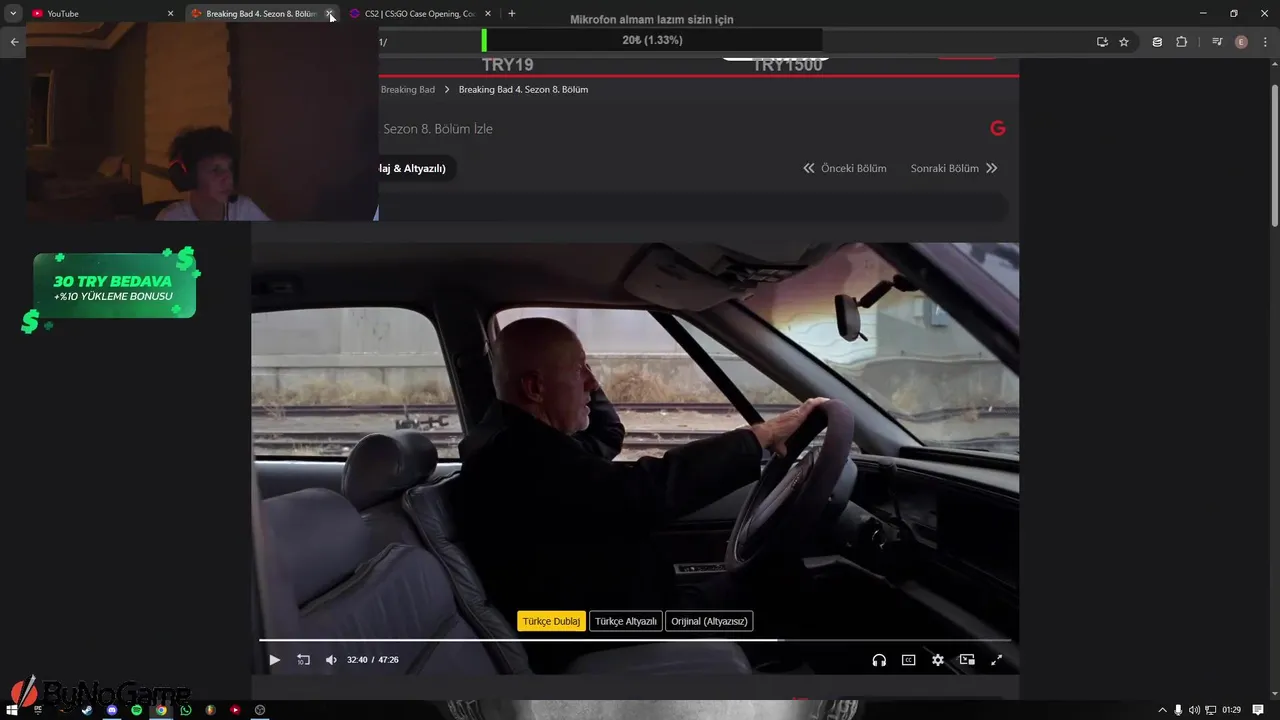The image size is (1280, 720).
Task: Open the system volume tray icon
Action: pyautogui.click(x=1194, y=710)
